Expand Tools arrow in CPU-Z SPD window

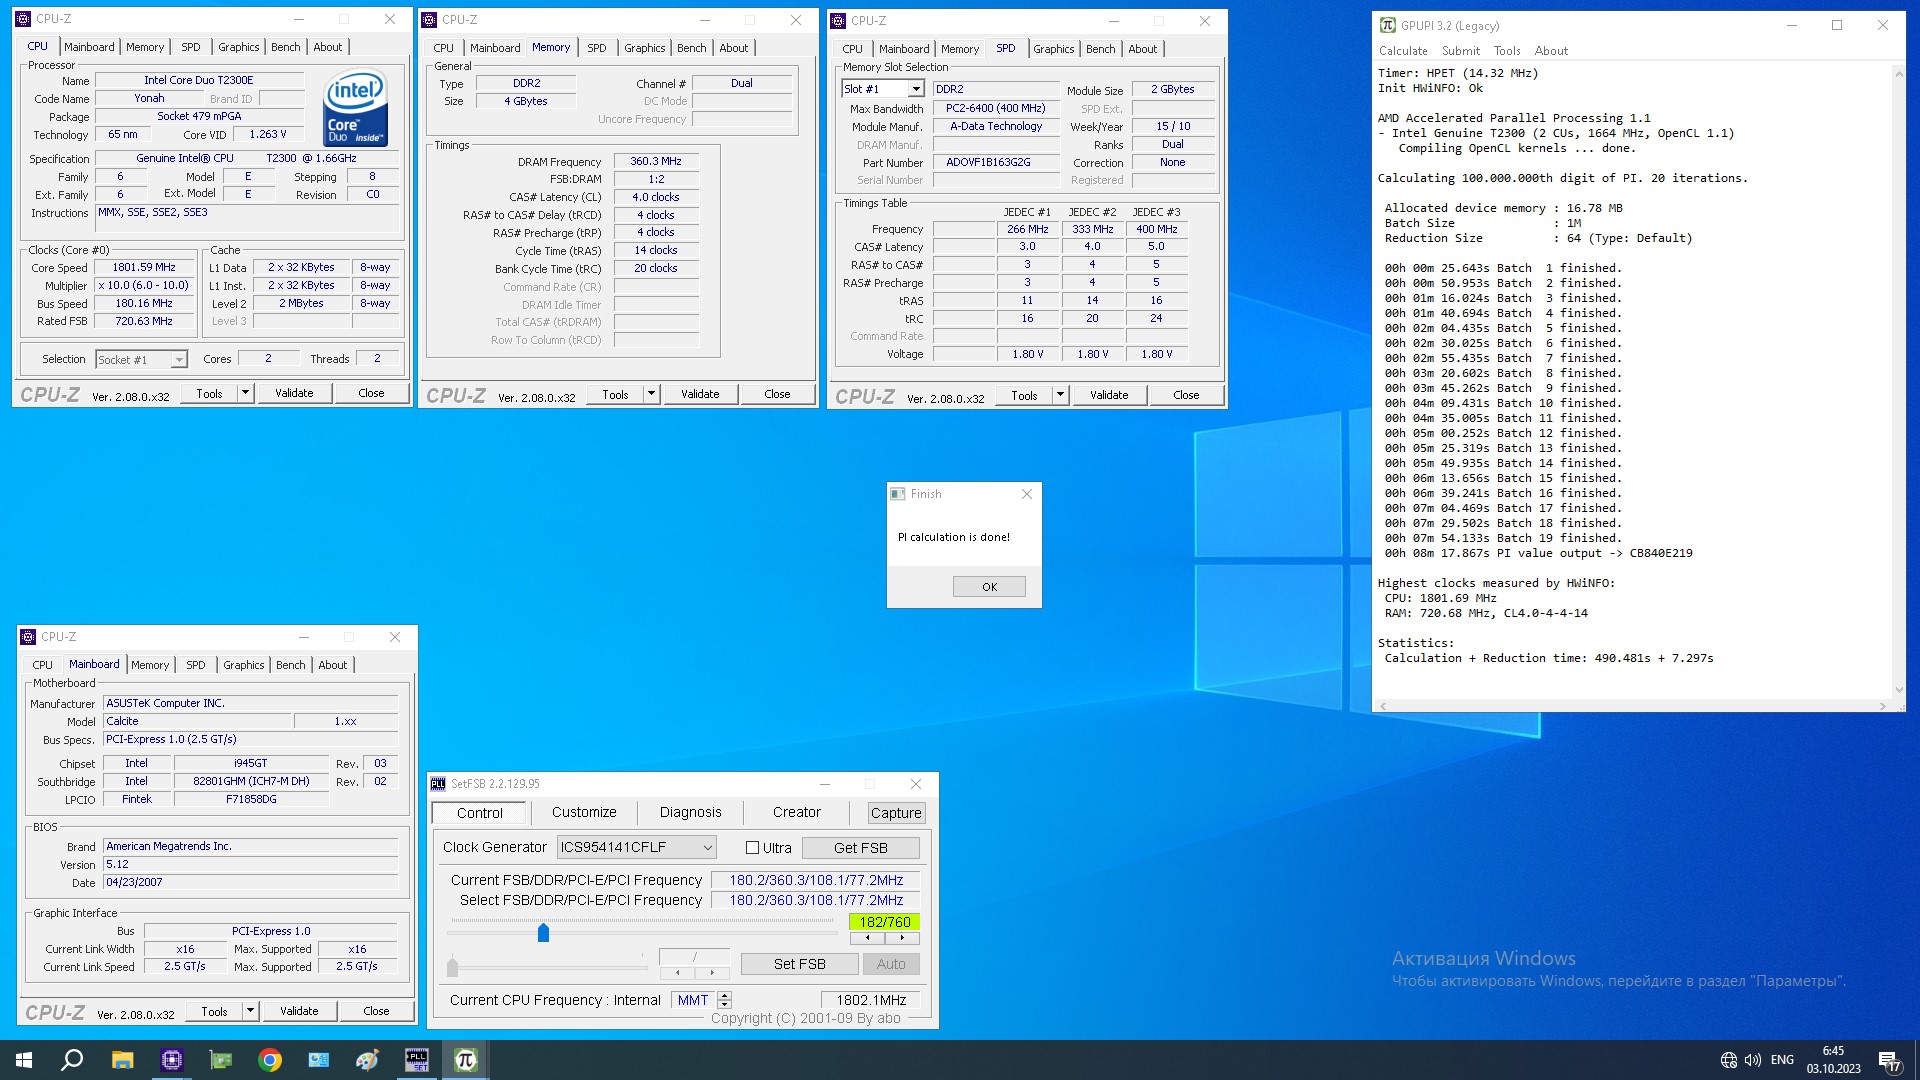pos(1060,395)
